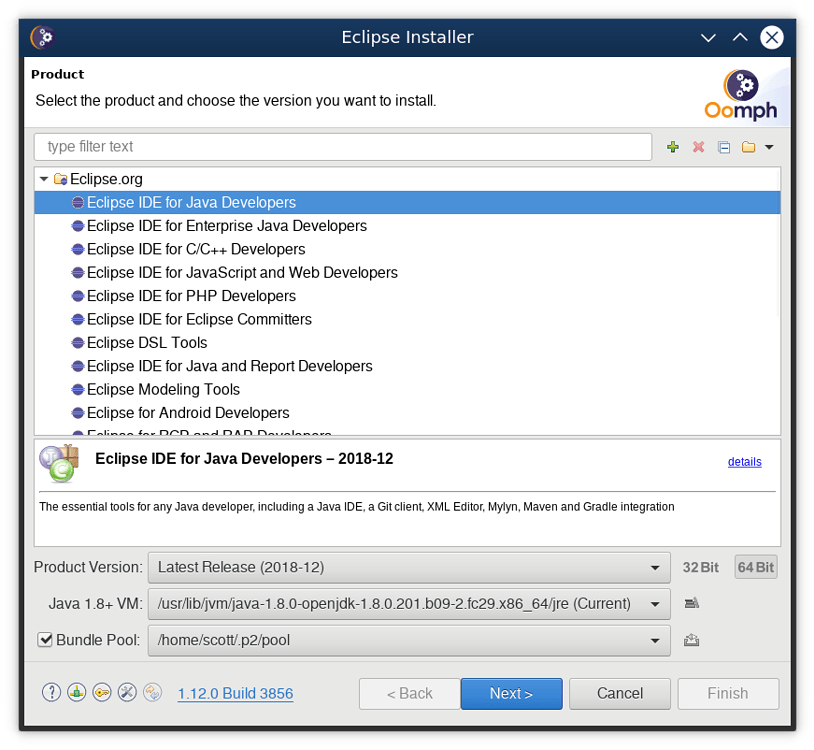Collapse the Eclipse.org tree node
The width and height of the screenshot is (814, 750).
(42, 179)
